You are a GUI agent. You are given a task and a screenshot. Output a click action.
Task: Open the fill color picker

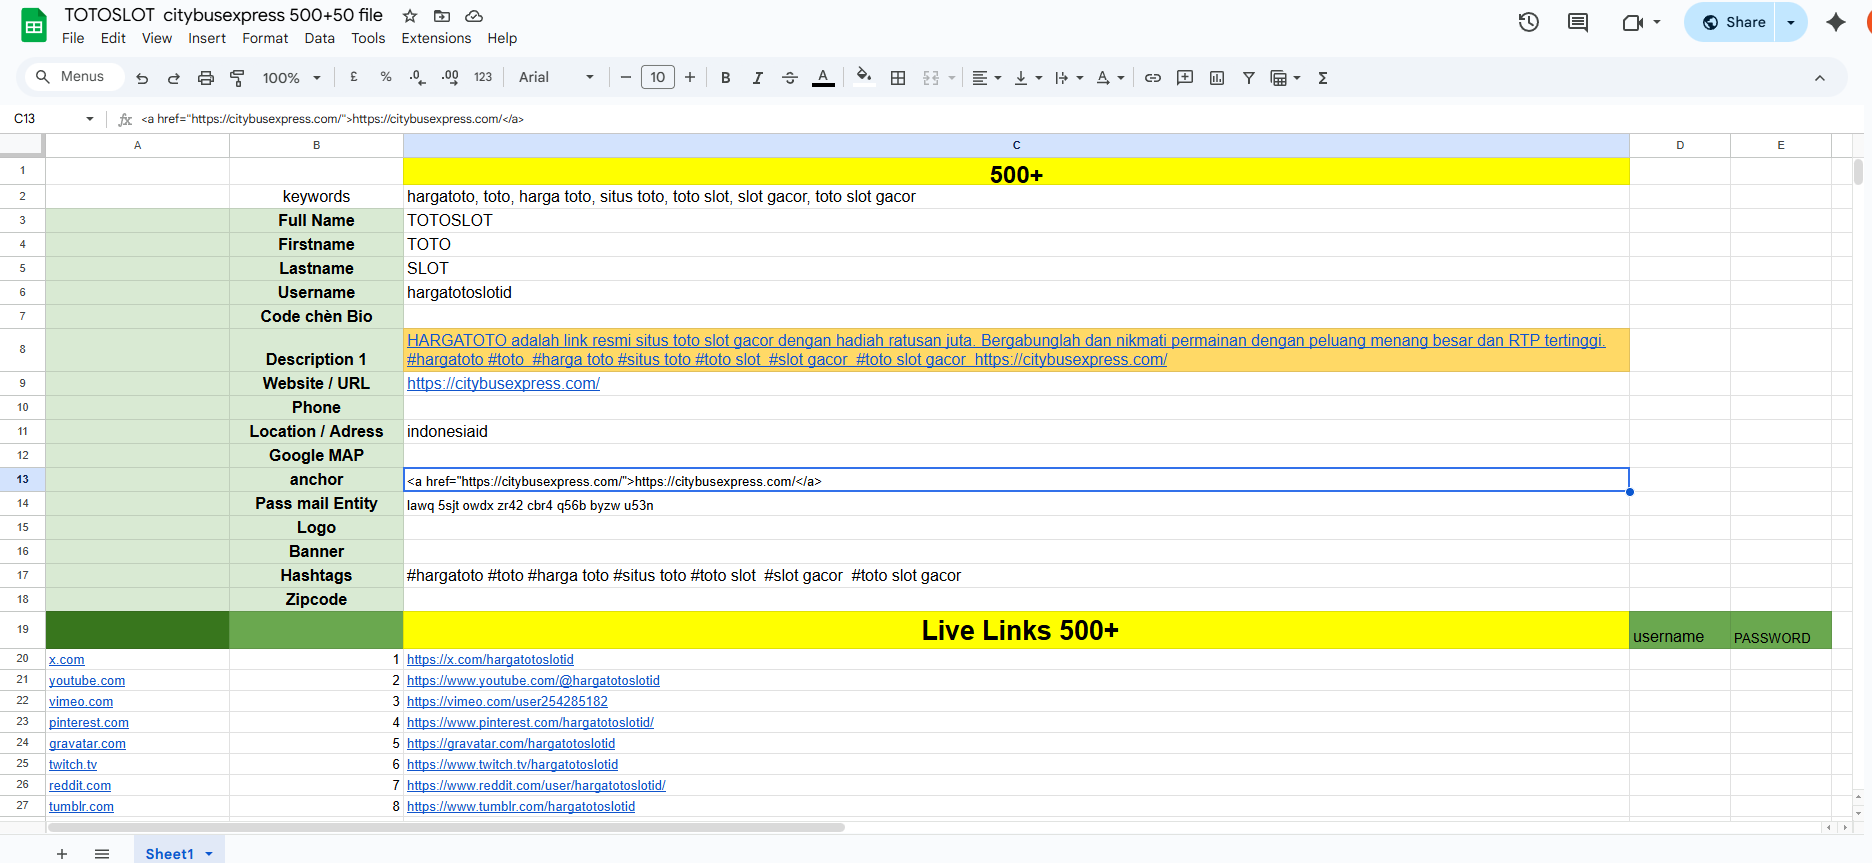click(864, 78)
